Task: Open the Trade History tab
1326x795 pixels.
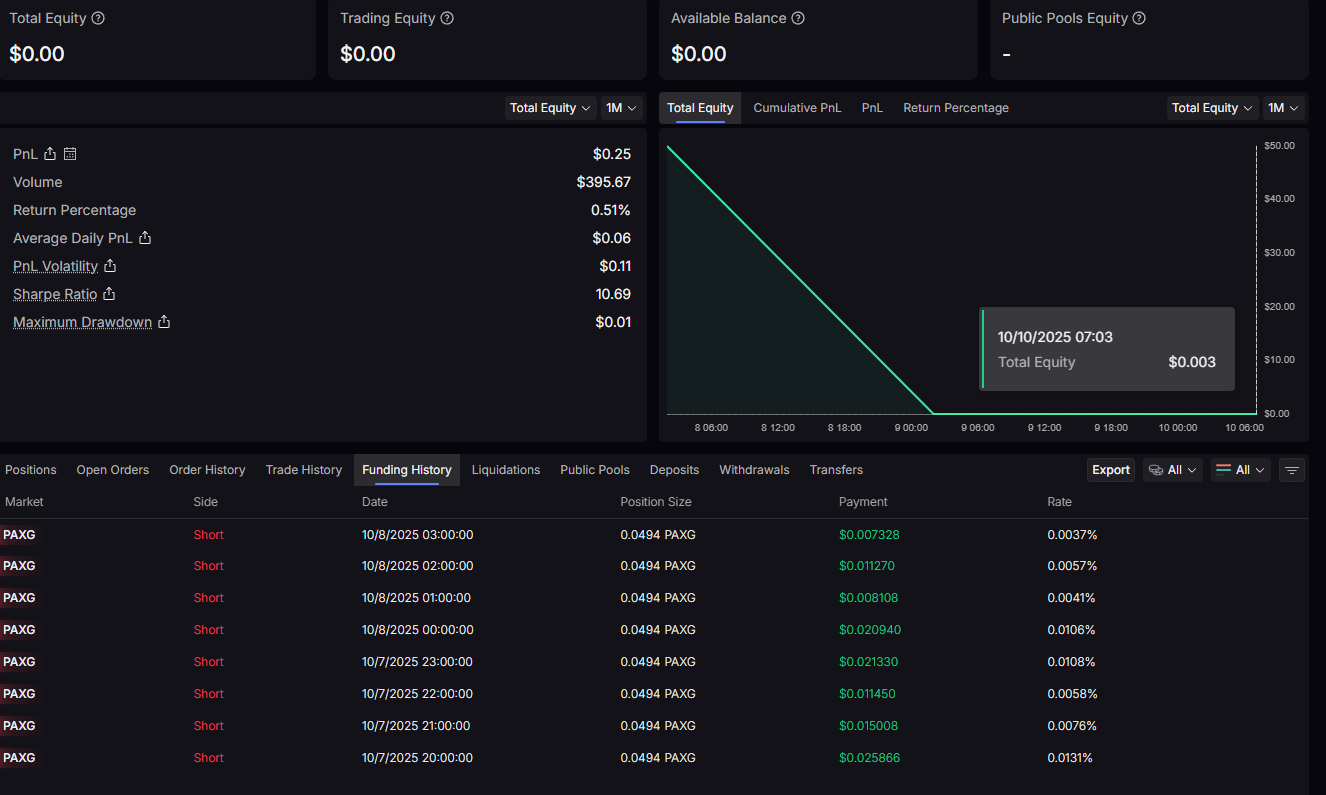Action: [x=303, y=470]
